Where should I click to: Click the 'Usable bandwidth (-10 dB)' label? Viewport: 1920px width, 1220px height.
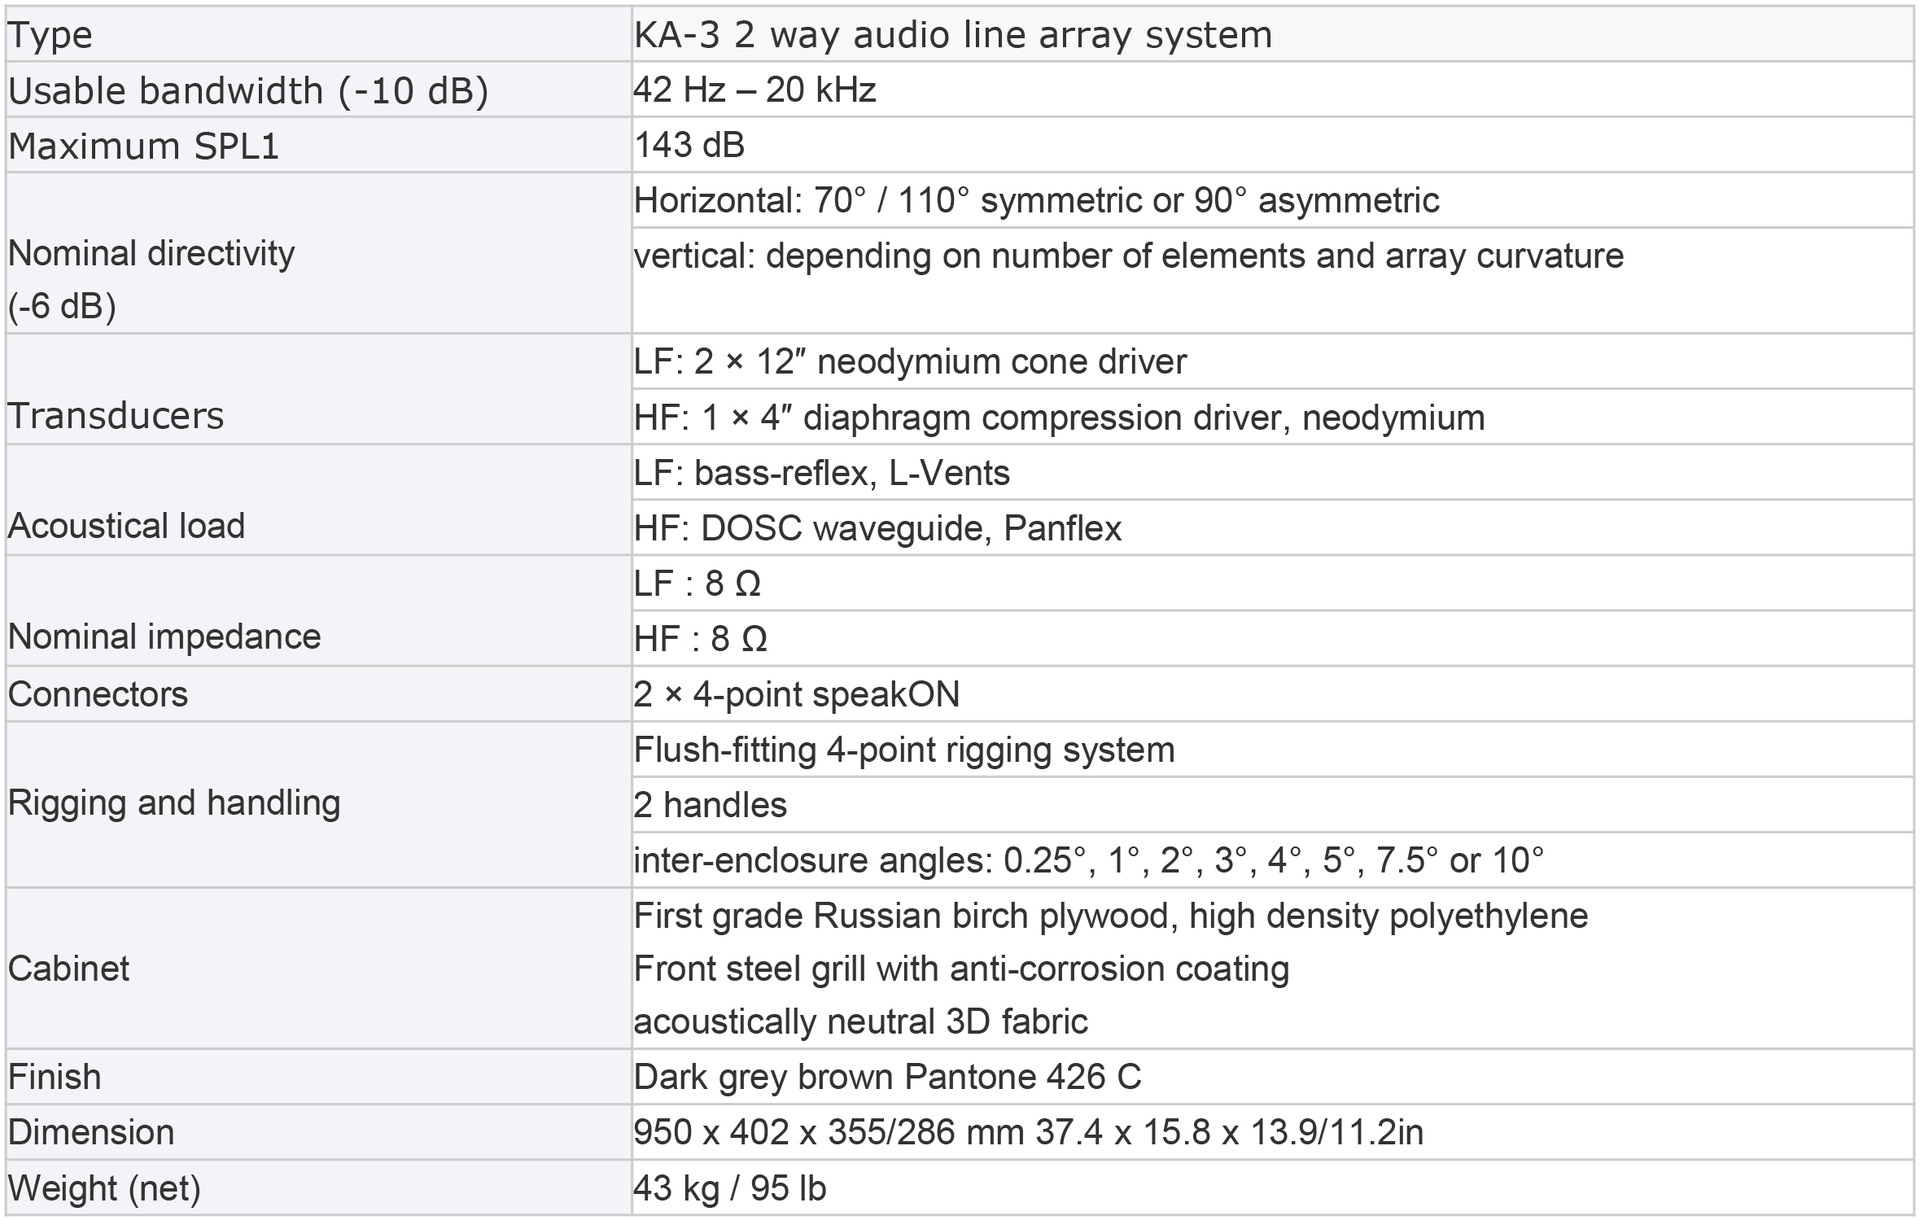(x=248, y=91)
